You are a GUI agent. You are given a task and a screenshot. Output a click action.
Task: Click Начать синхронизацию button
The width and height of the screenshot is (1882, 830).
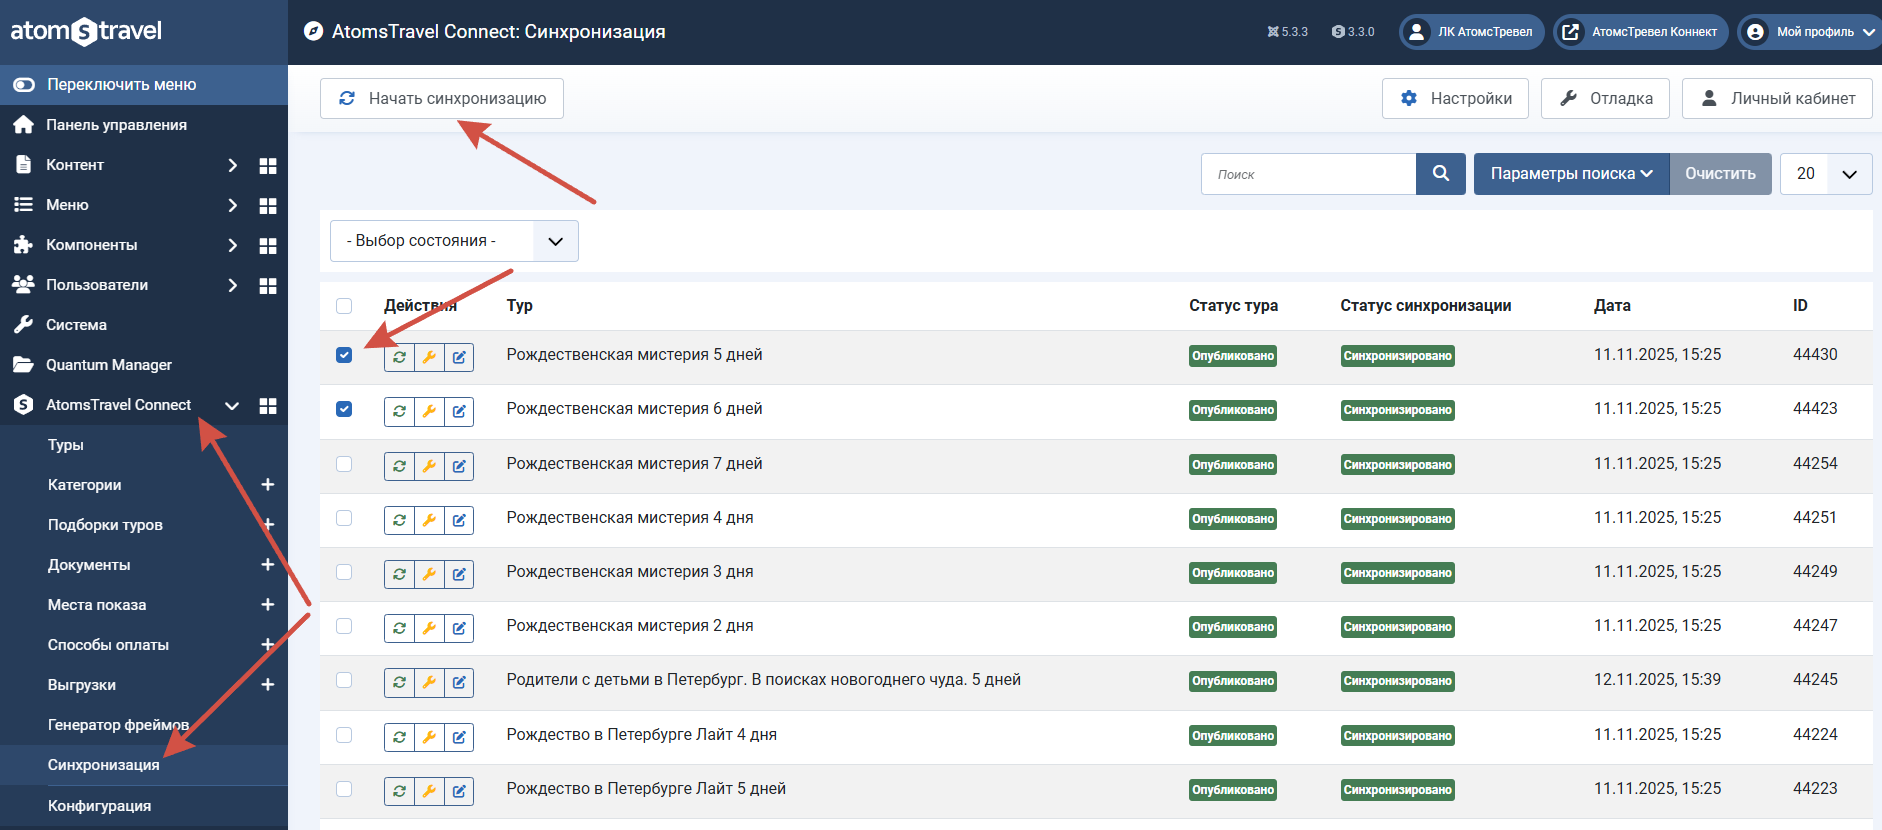[x=442, y=98]
